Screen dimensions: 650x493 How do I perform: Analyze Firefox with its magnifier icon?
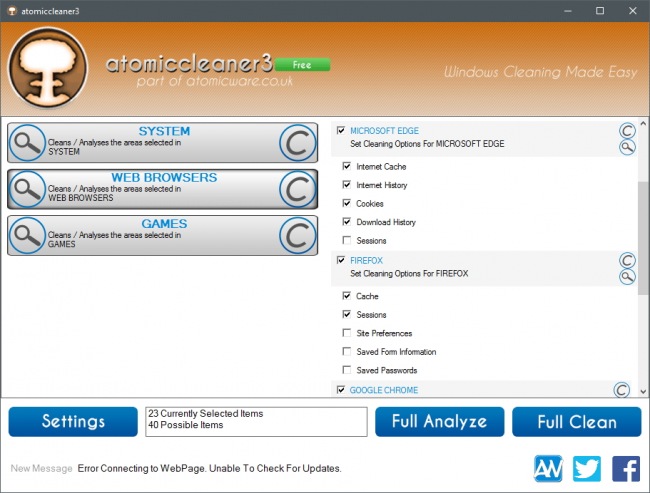tap(627, 277)
